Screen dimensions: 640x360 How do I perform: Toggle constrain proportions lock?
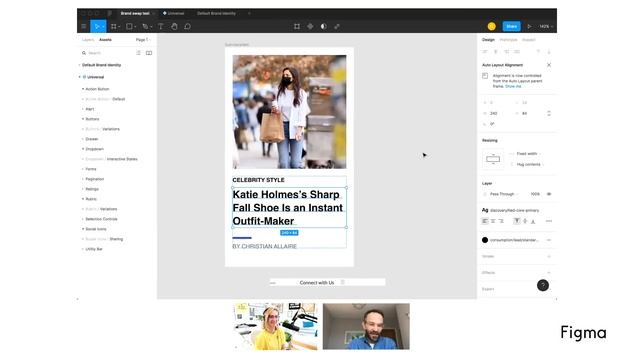549,113
